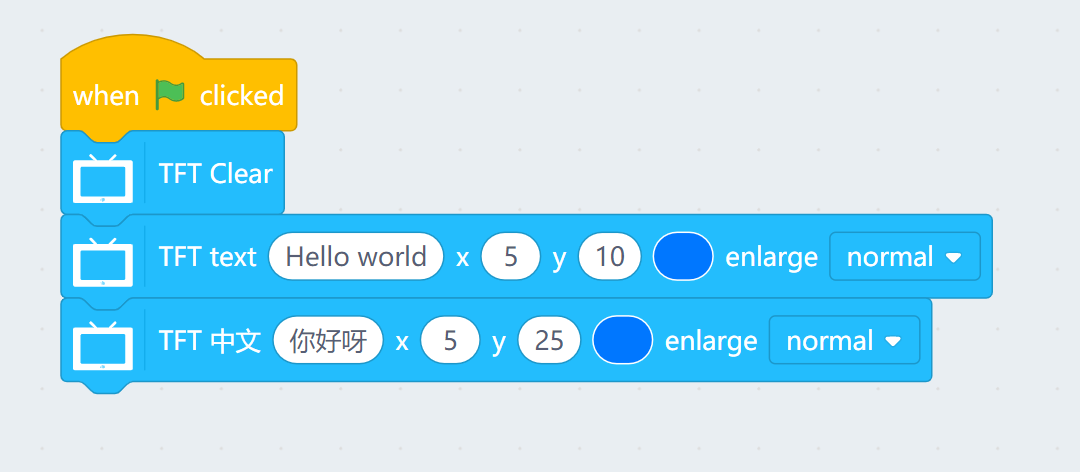
Task: Select the TFT Clear block by its label
Action: 215,174
